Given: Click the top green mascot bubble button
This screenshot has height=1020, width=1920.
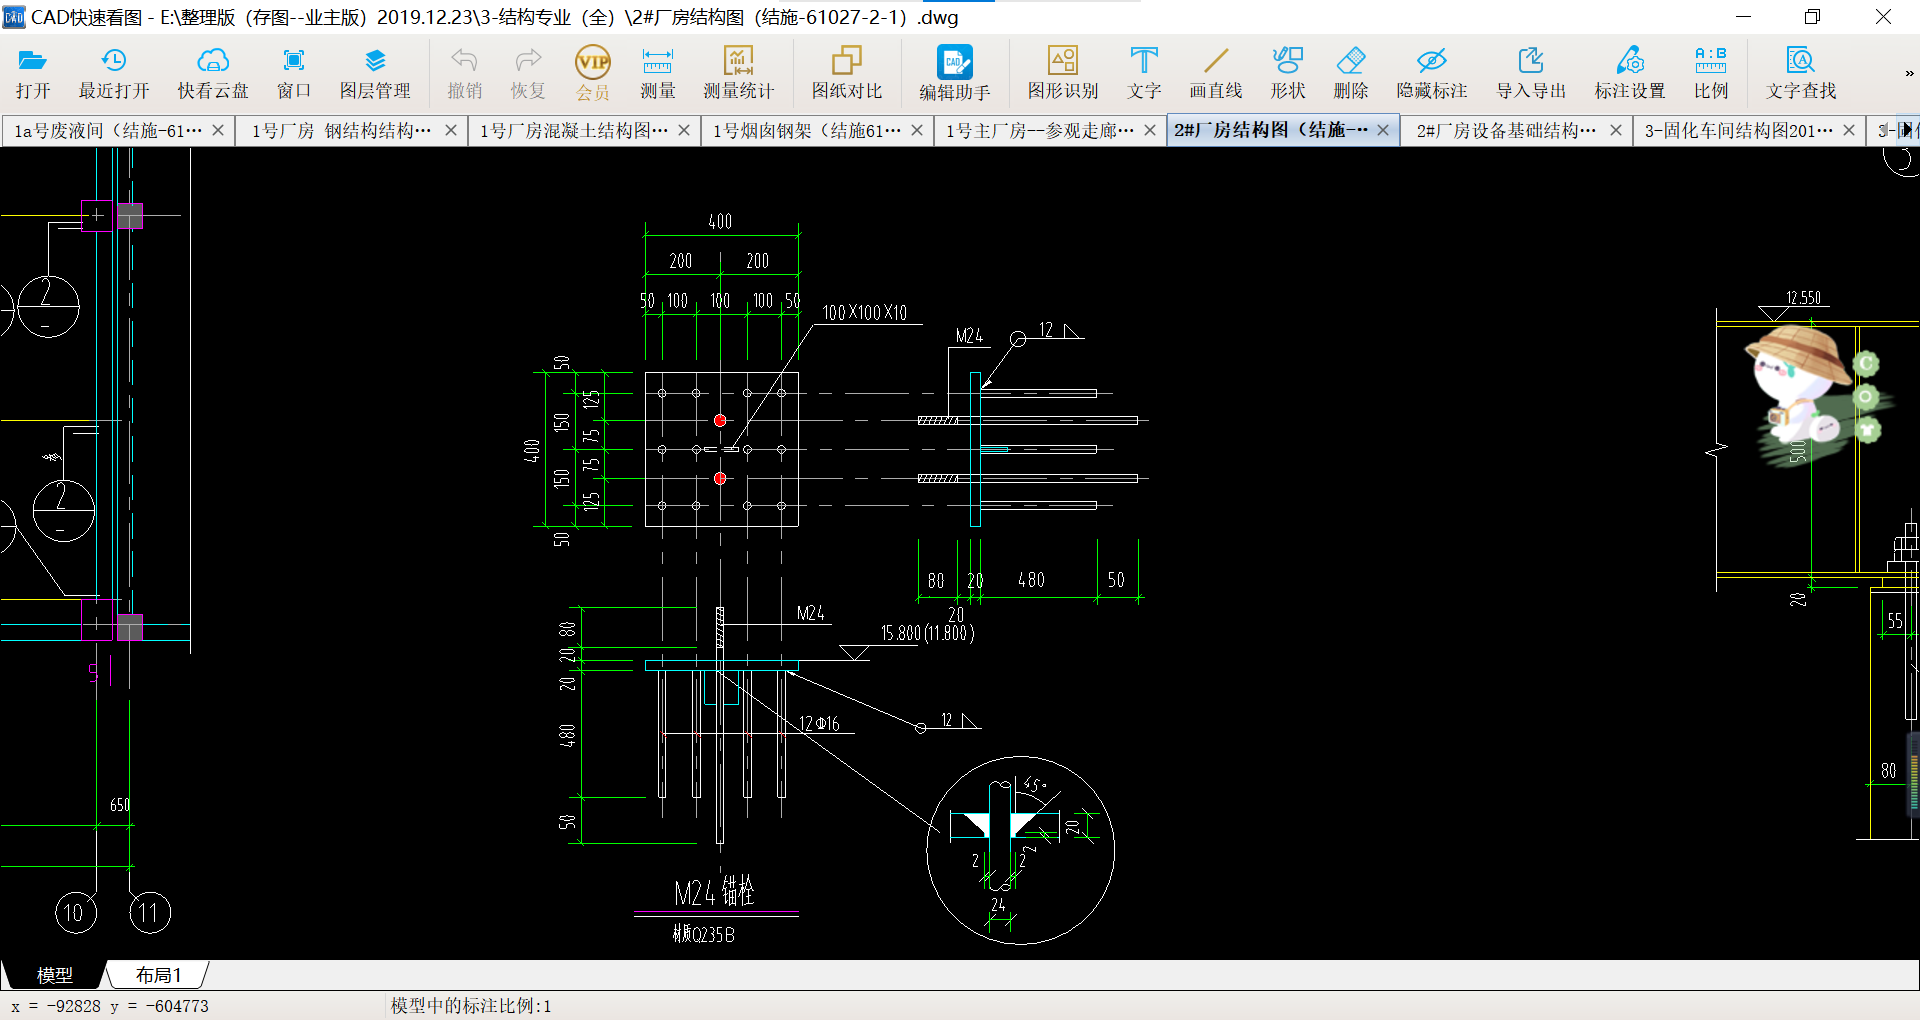Looking at the screenshot, I should (x=1866, y=364).
